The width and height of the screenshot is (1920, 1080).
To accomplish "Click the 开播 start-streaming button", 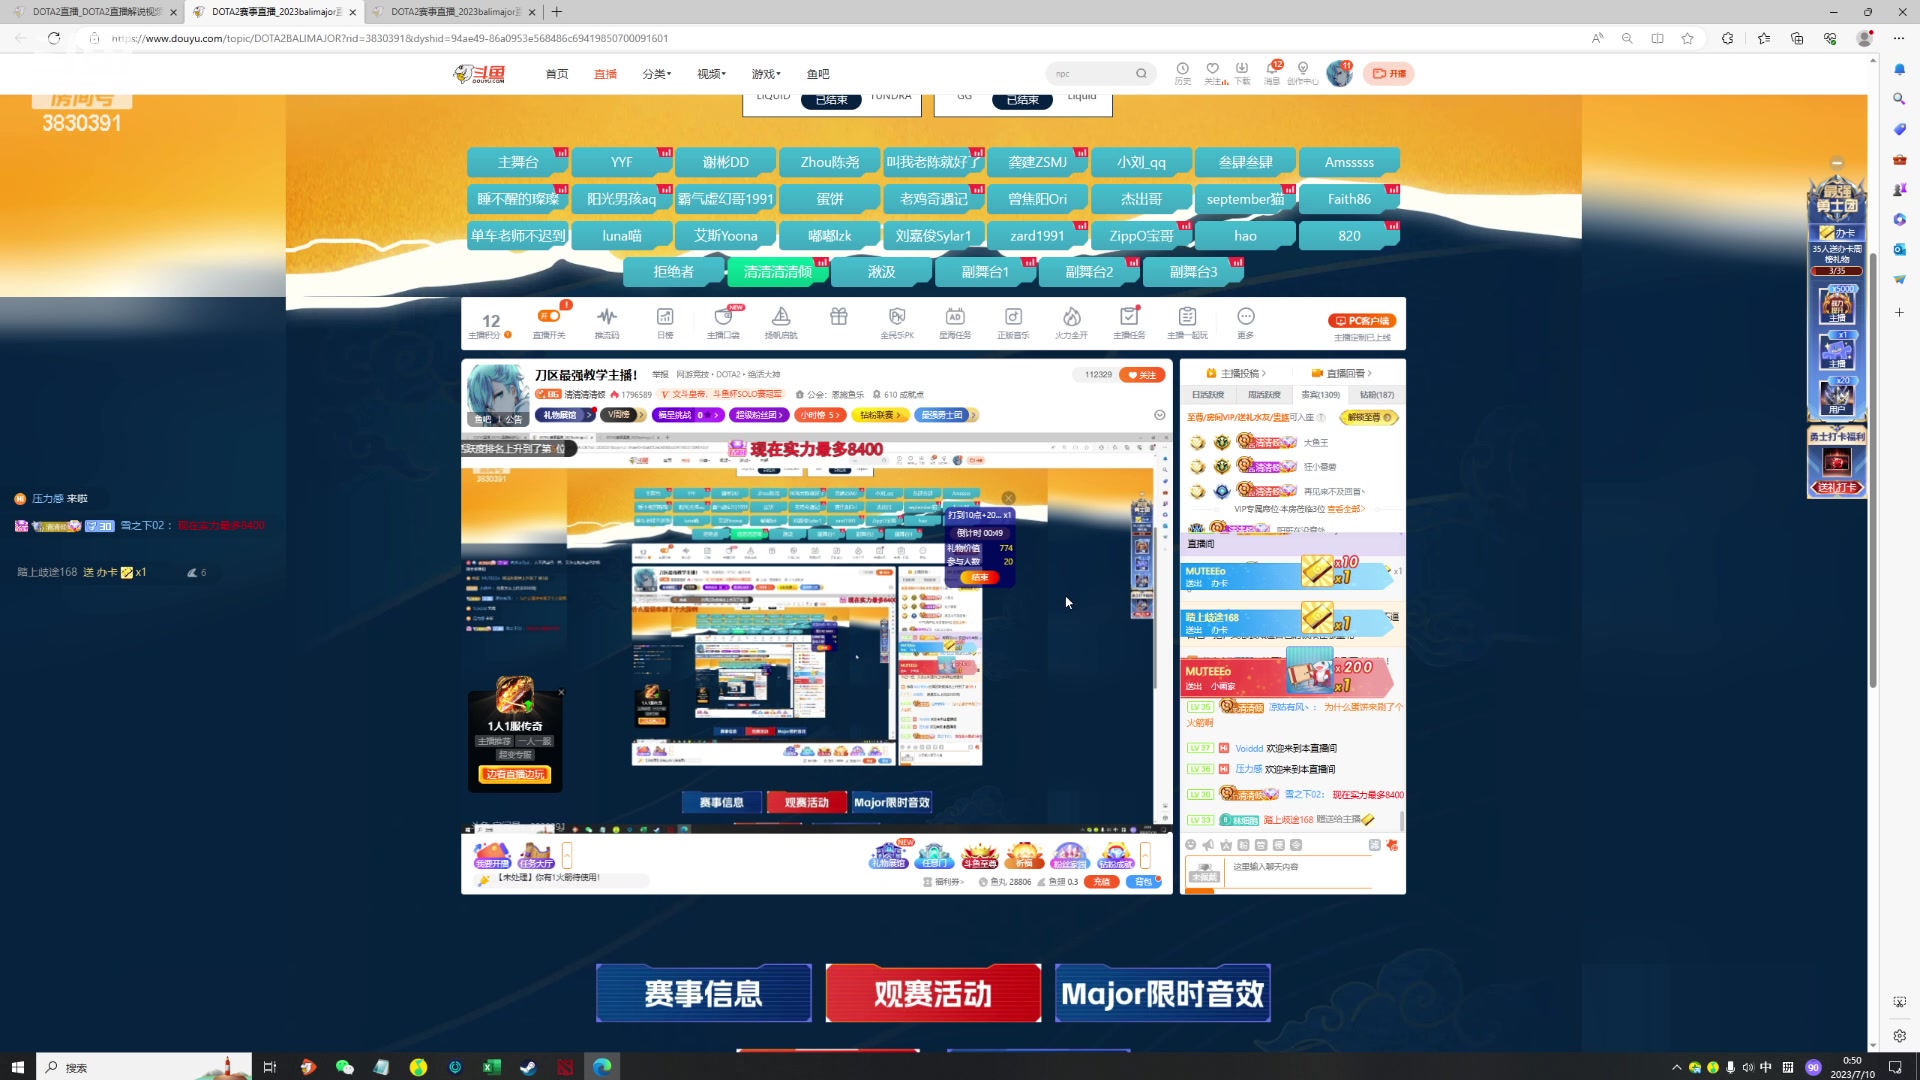I will tap(1389, 74).
